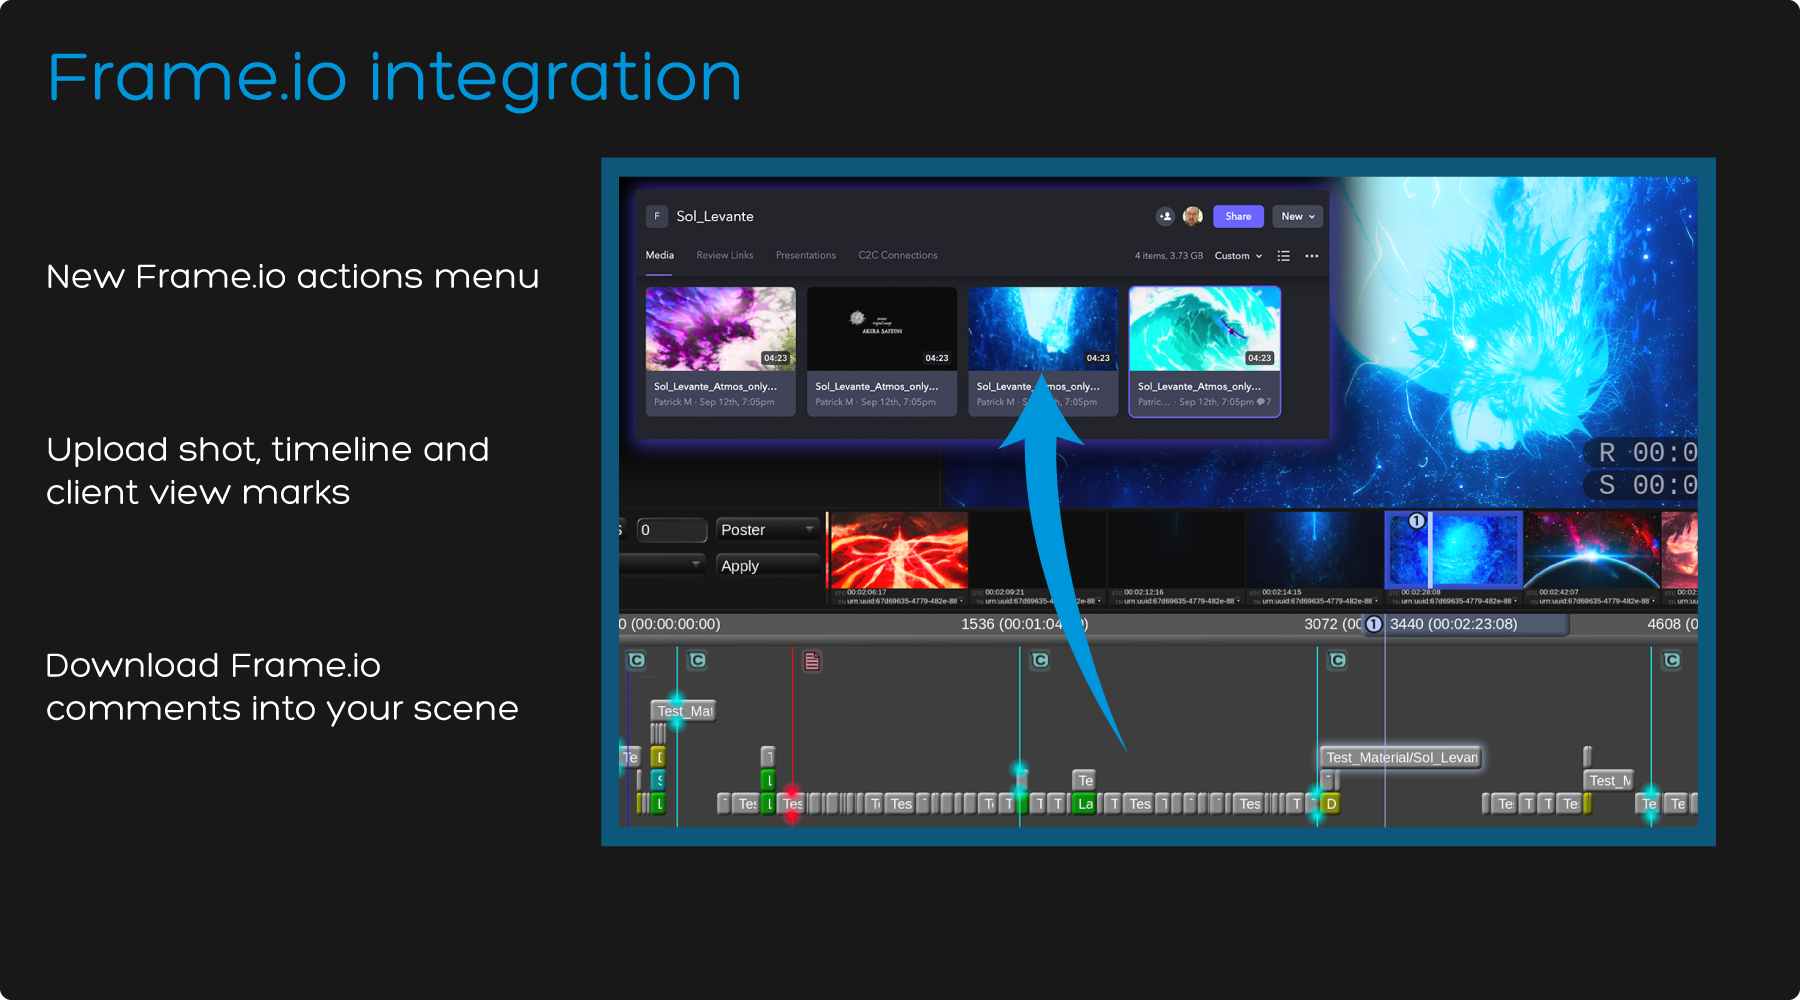Image resolution: width=1800 pixels, height=1000 pixels.
Task: Open the unlabeled dropdown left of Apply
Action: tap(663, 565)
